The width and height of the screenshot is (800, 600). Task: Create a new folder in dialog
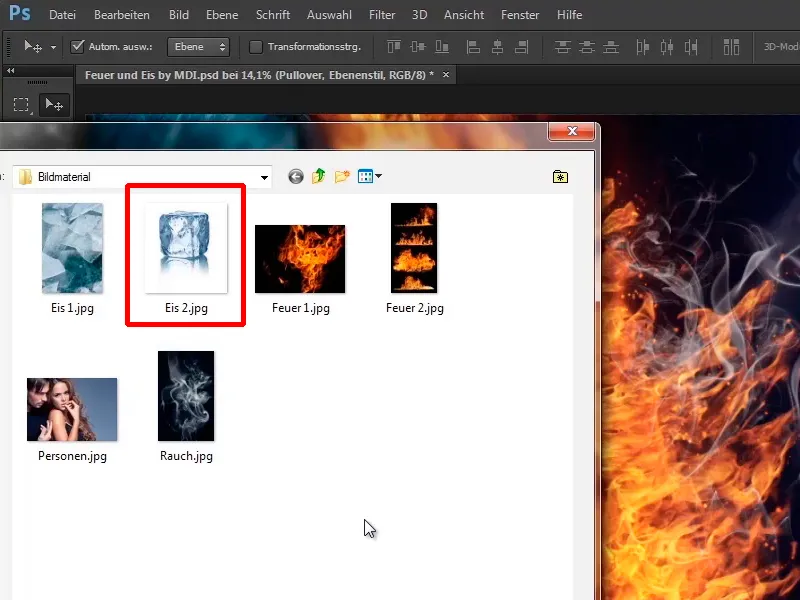click(x=342, y=177)
